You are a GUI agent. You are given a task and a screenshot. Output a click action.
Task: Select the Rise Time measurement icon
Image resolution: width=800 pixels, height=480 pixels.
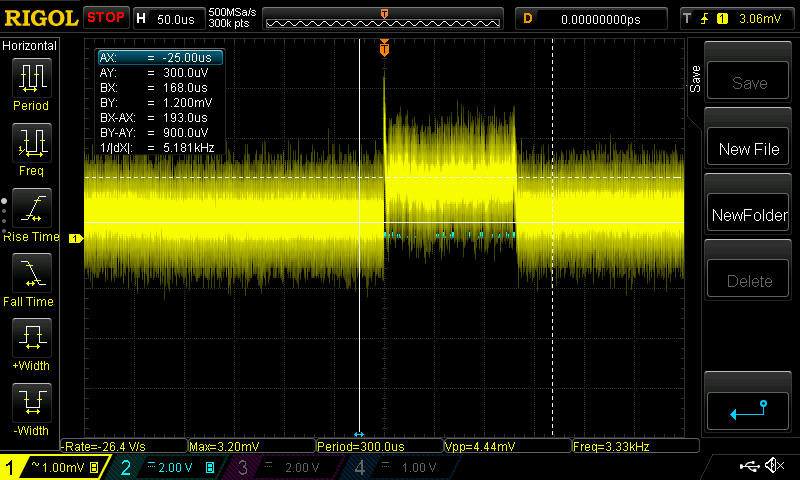pyautogui.click(x=32, y=208)
